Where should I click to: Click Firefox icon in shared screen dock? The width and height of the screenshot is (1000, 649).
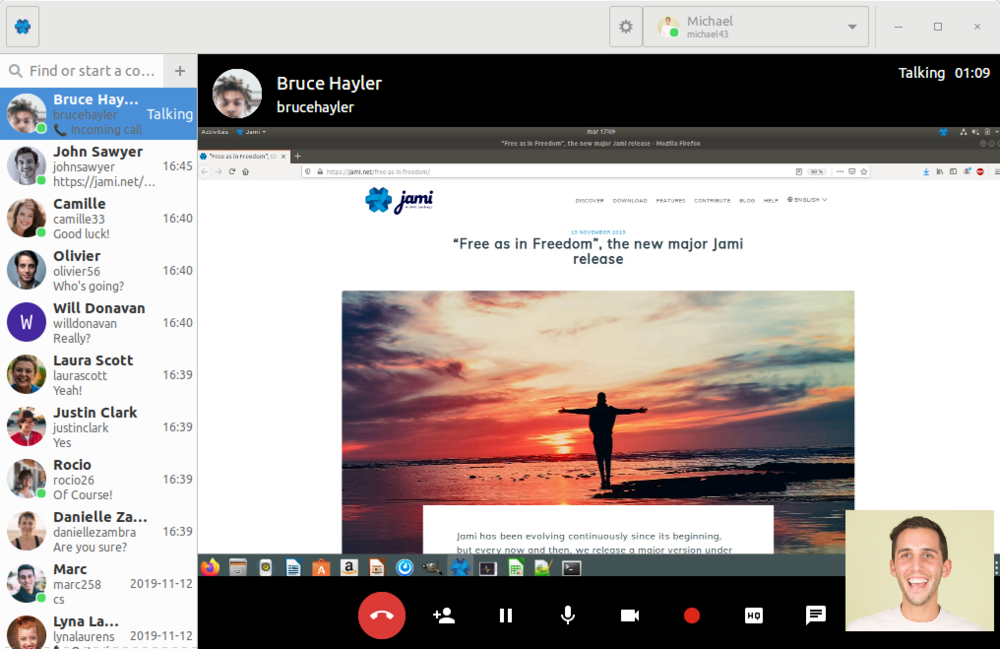point(210,567)
